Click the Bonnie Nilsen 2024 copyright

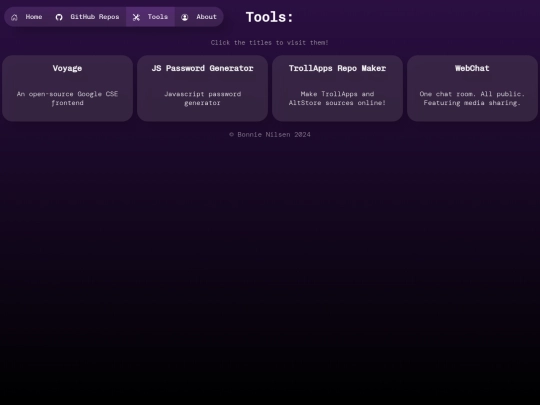[270, 135]
